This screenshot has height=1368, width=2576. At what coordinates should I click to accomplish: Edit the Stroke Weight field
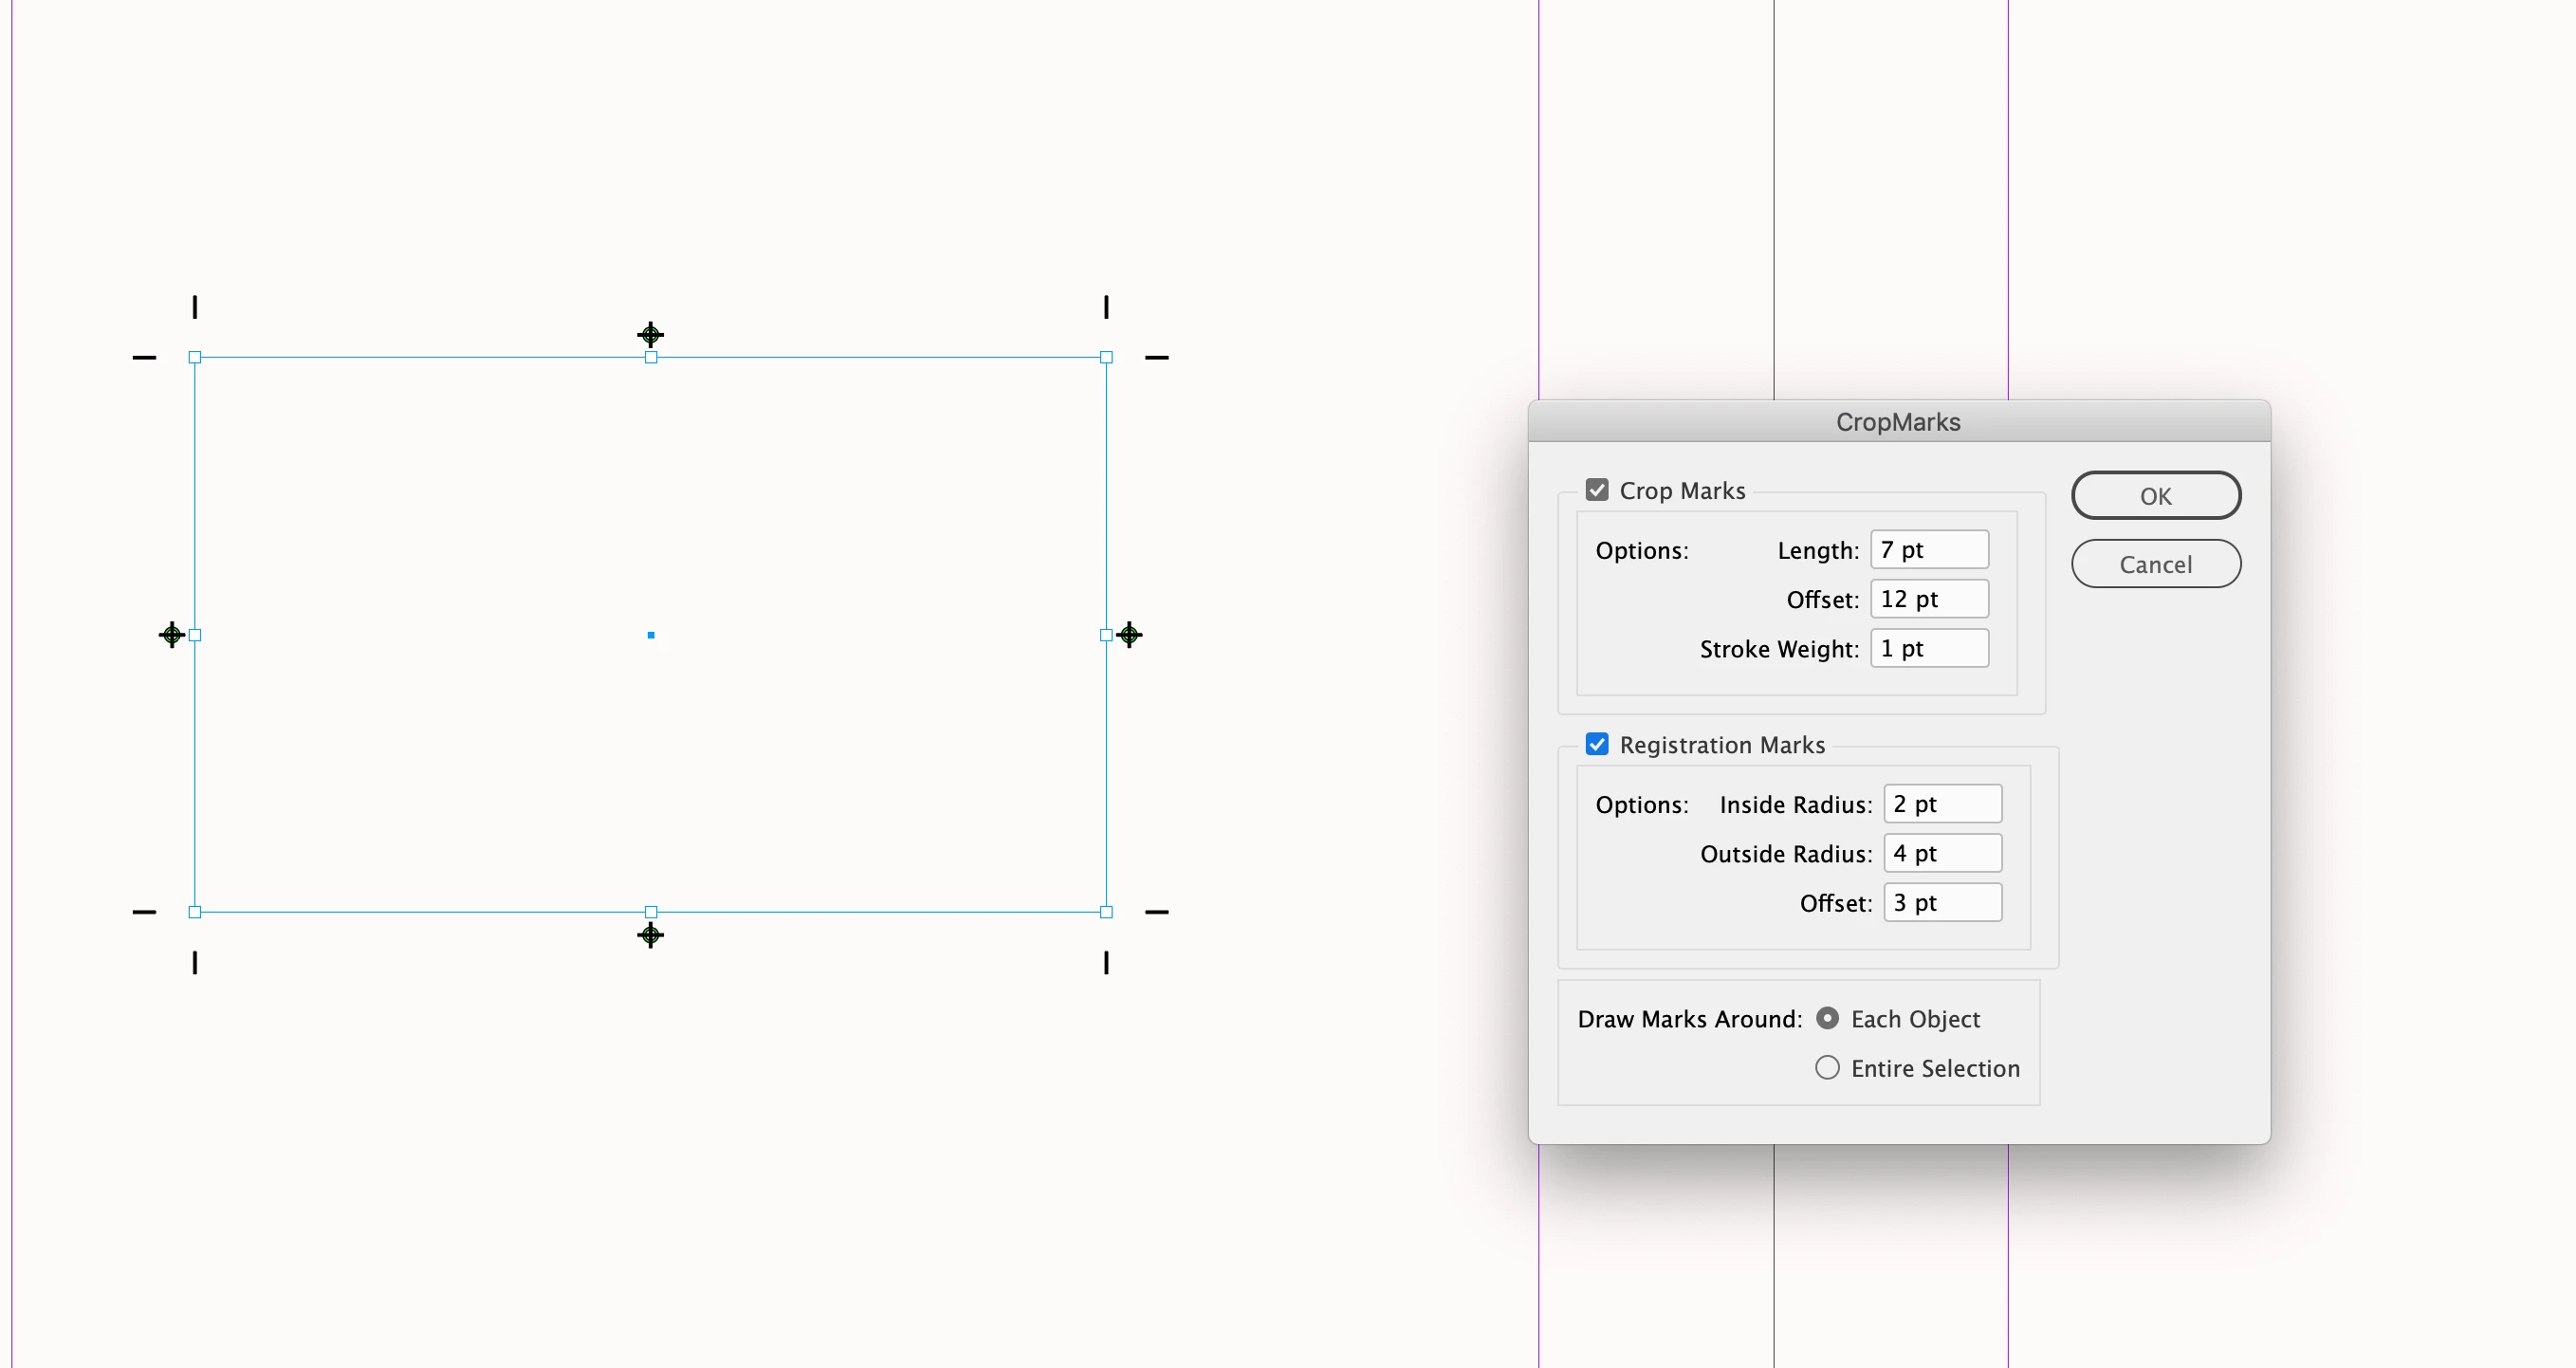point(1929,648)
